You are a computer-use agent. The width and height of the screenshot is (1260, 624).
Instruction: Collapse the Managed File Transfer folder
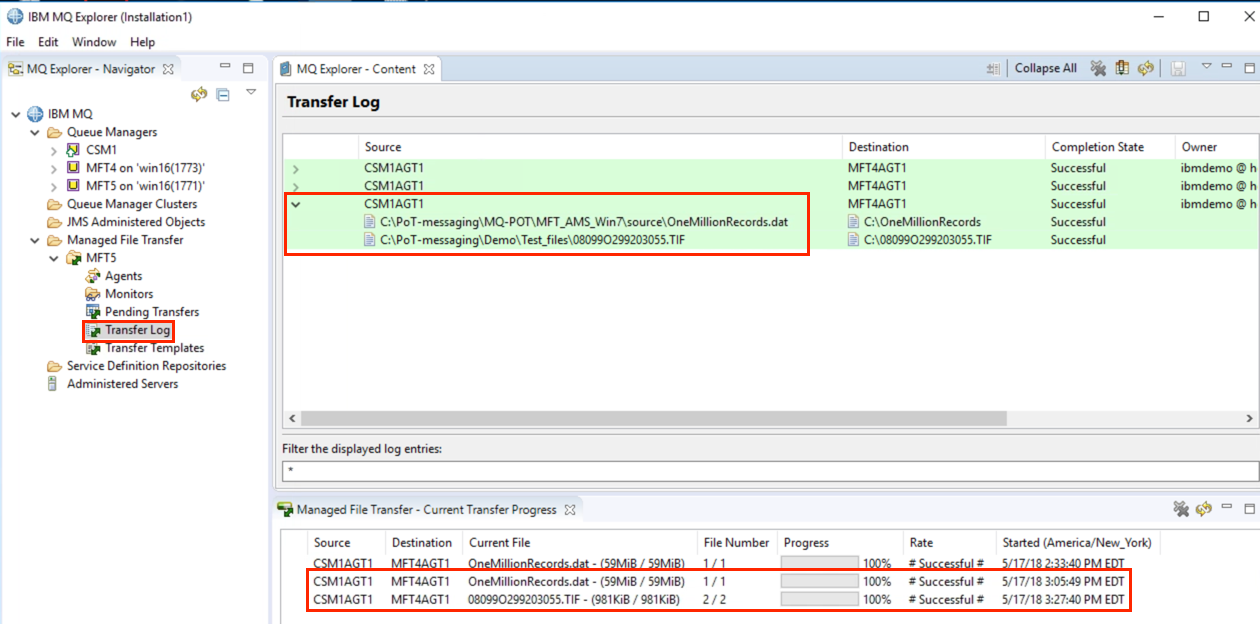pos(34,240)
